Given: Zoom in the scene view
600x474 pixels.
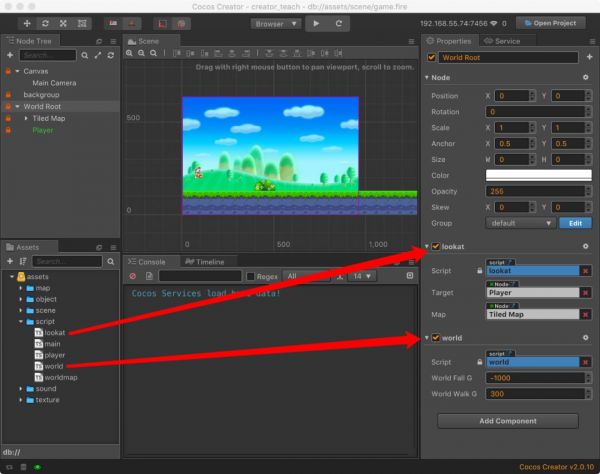Looking at the screenshot, I should (130, 53).
